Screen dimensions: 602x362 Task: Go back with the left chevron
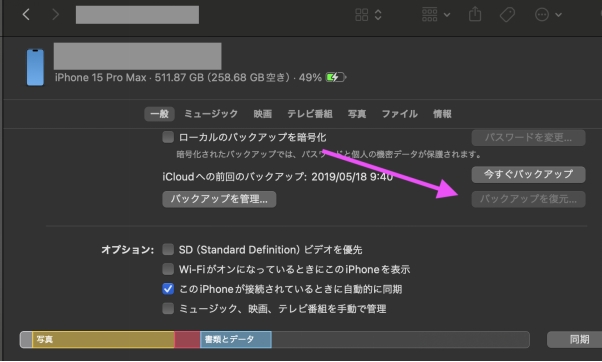(x=26, y=15)
